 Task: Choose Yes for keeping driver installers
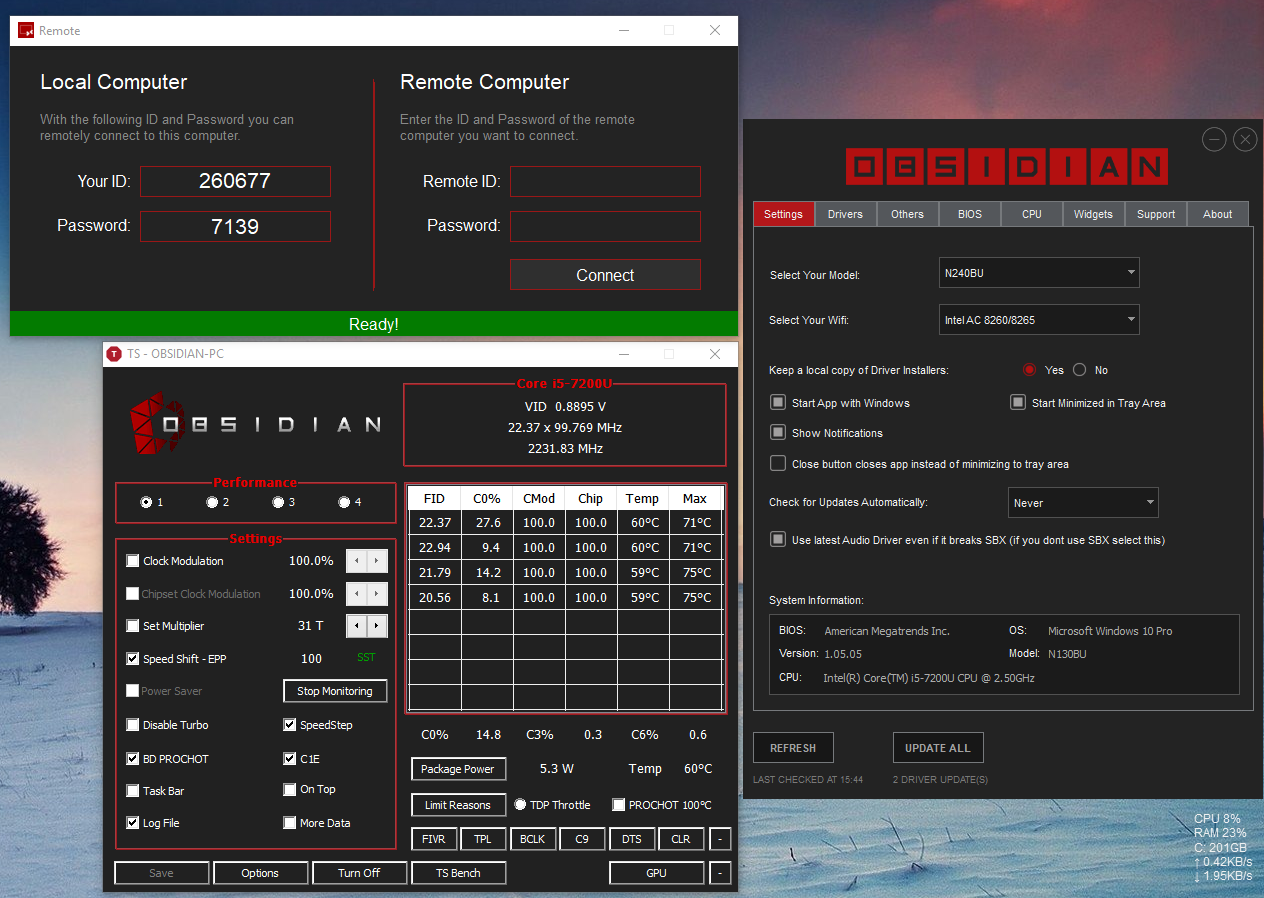pos(1030,370)
